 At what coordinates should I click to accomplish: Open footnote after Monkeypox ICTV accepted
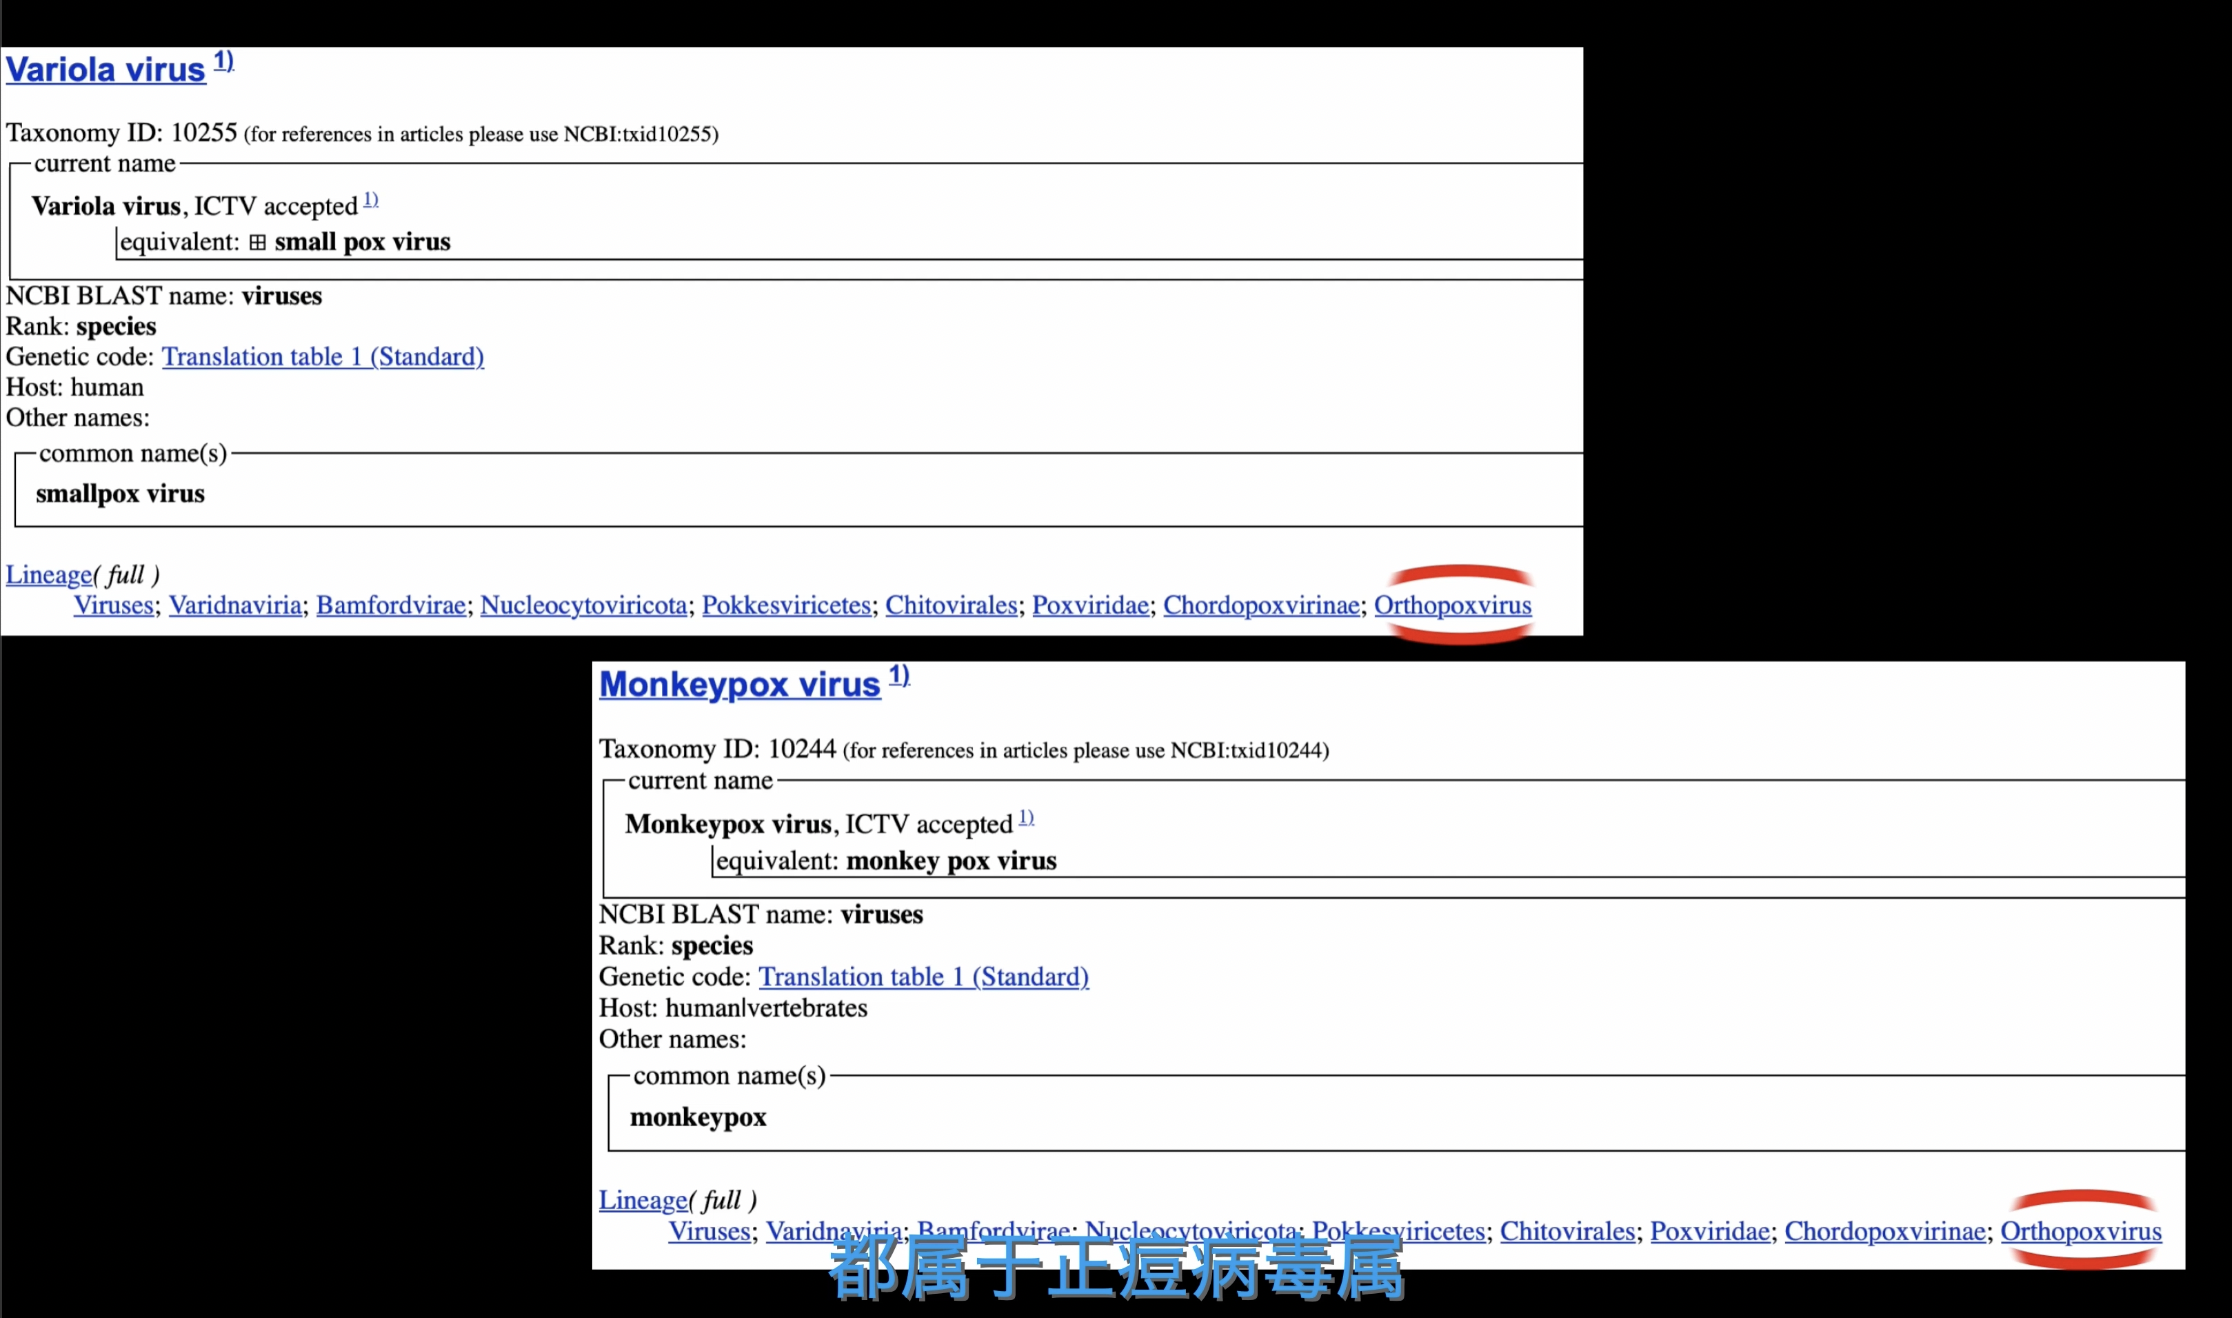pyautogui.click(x=1026, y=818)
